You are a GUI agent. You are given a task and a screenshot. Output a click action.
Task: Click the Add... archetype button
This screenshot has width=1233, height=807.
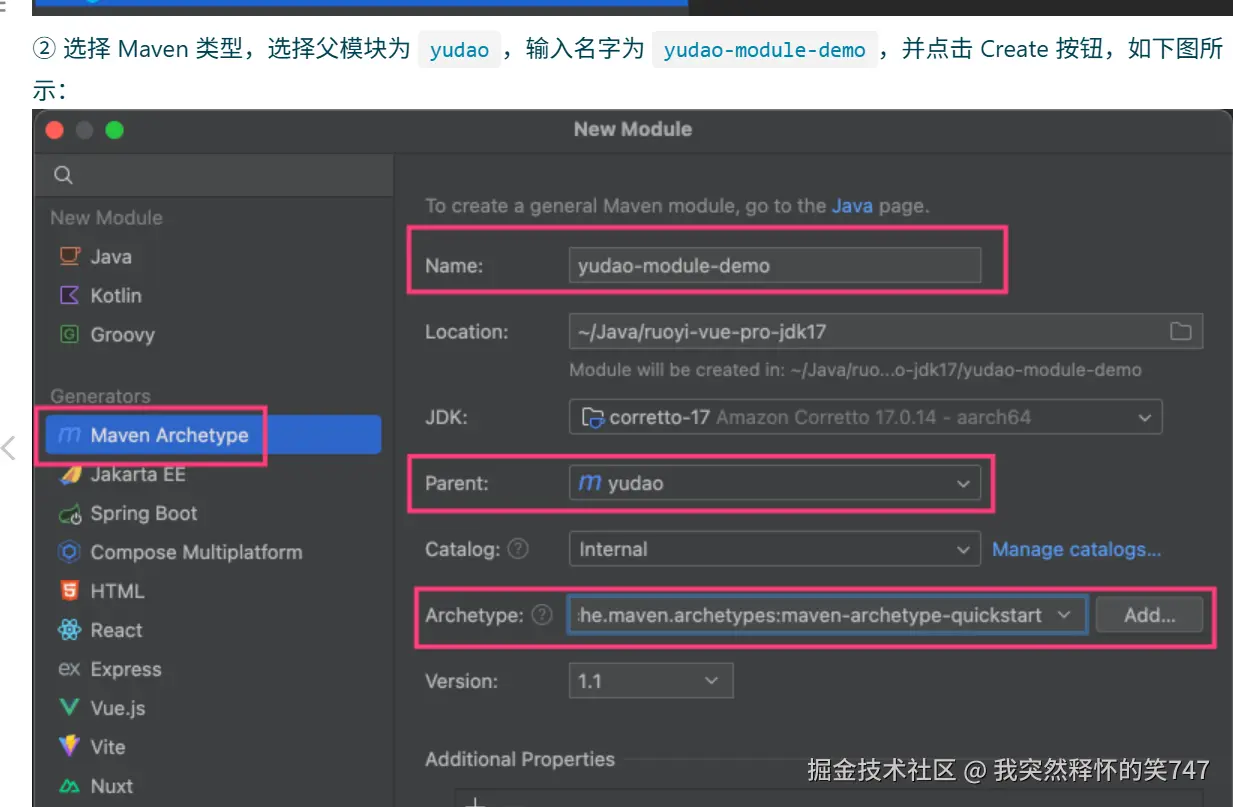coord(1149,615)
